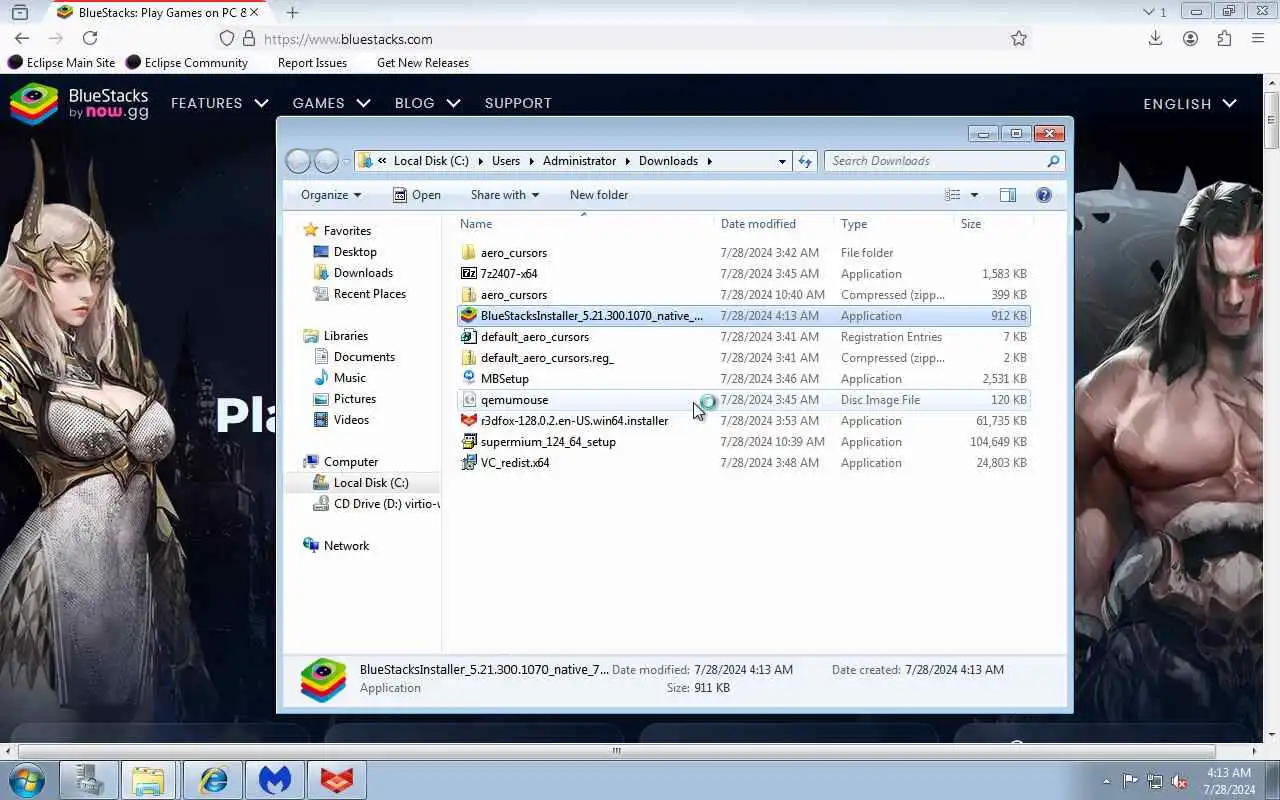Select the 7z2407-x64 application file

click(743, 274)
